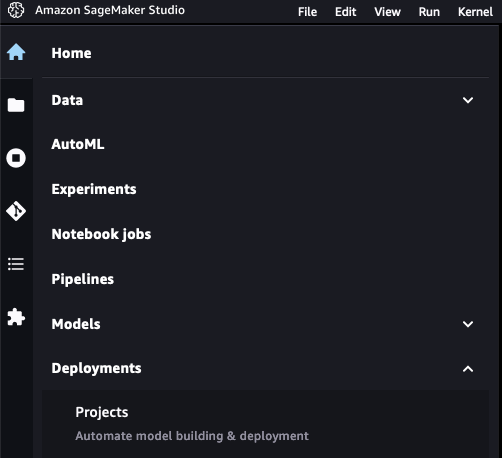
Task: Open the File menu
Action: coord(307,12)
